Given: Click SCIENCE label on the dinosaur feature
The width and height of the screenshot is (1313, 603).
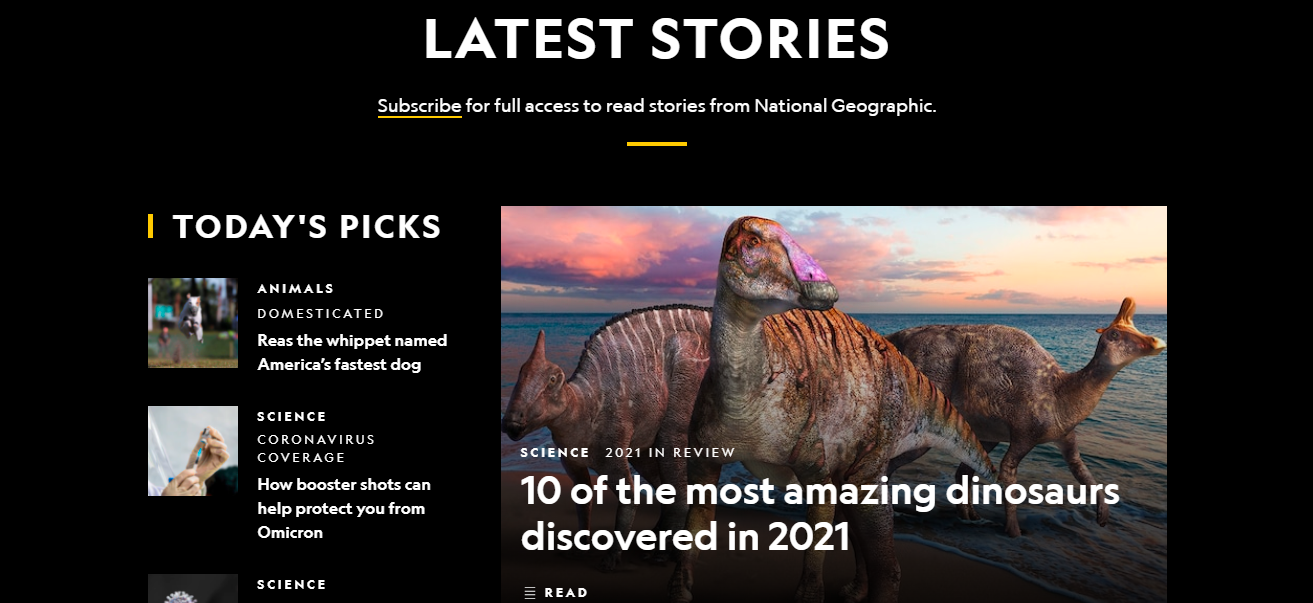Looking at the screenshot, I should [555, 452].
